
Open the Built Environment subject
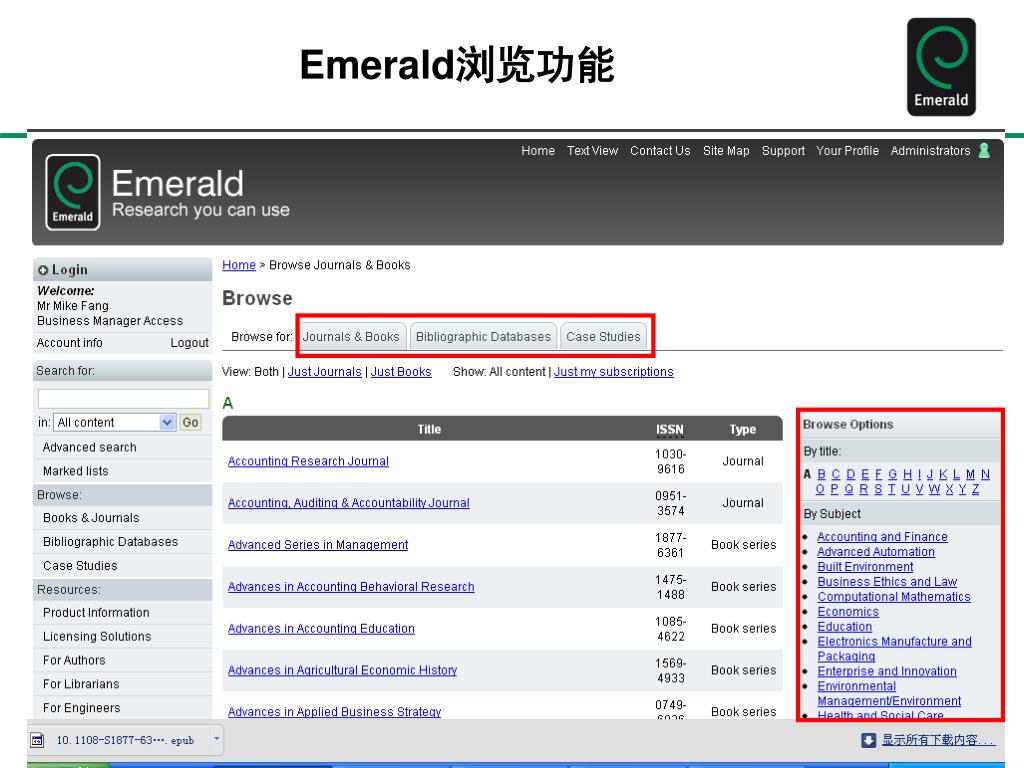click(x=865, y=567)
